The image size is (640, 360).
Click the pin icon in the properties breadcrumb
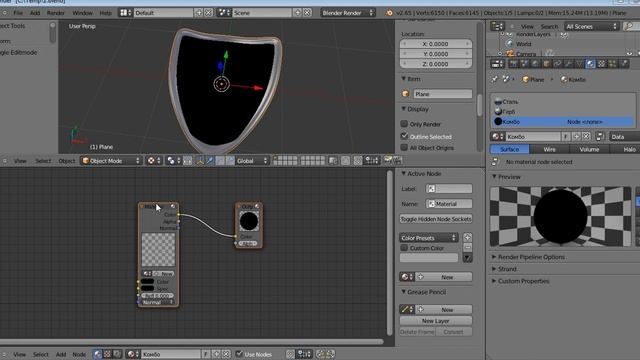tap(494, 79)
